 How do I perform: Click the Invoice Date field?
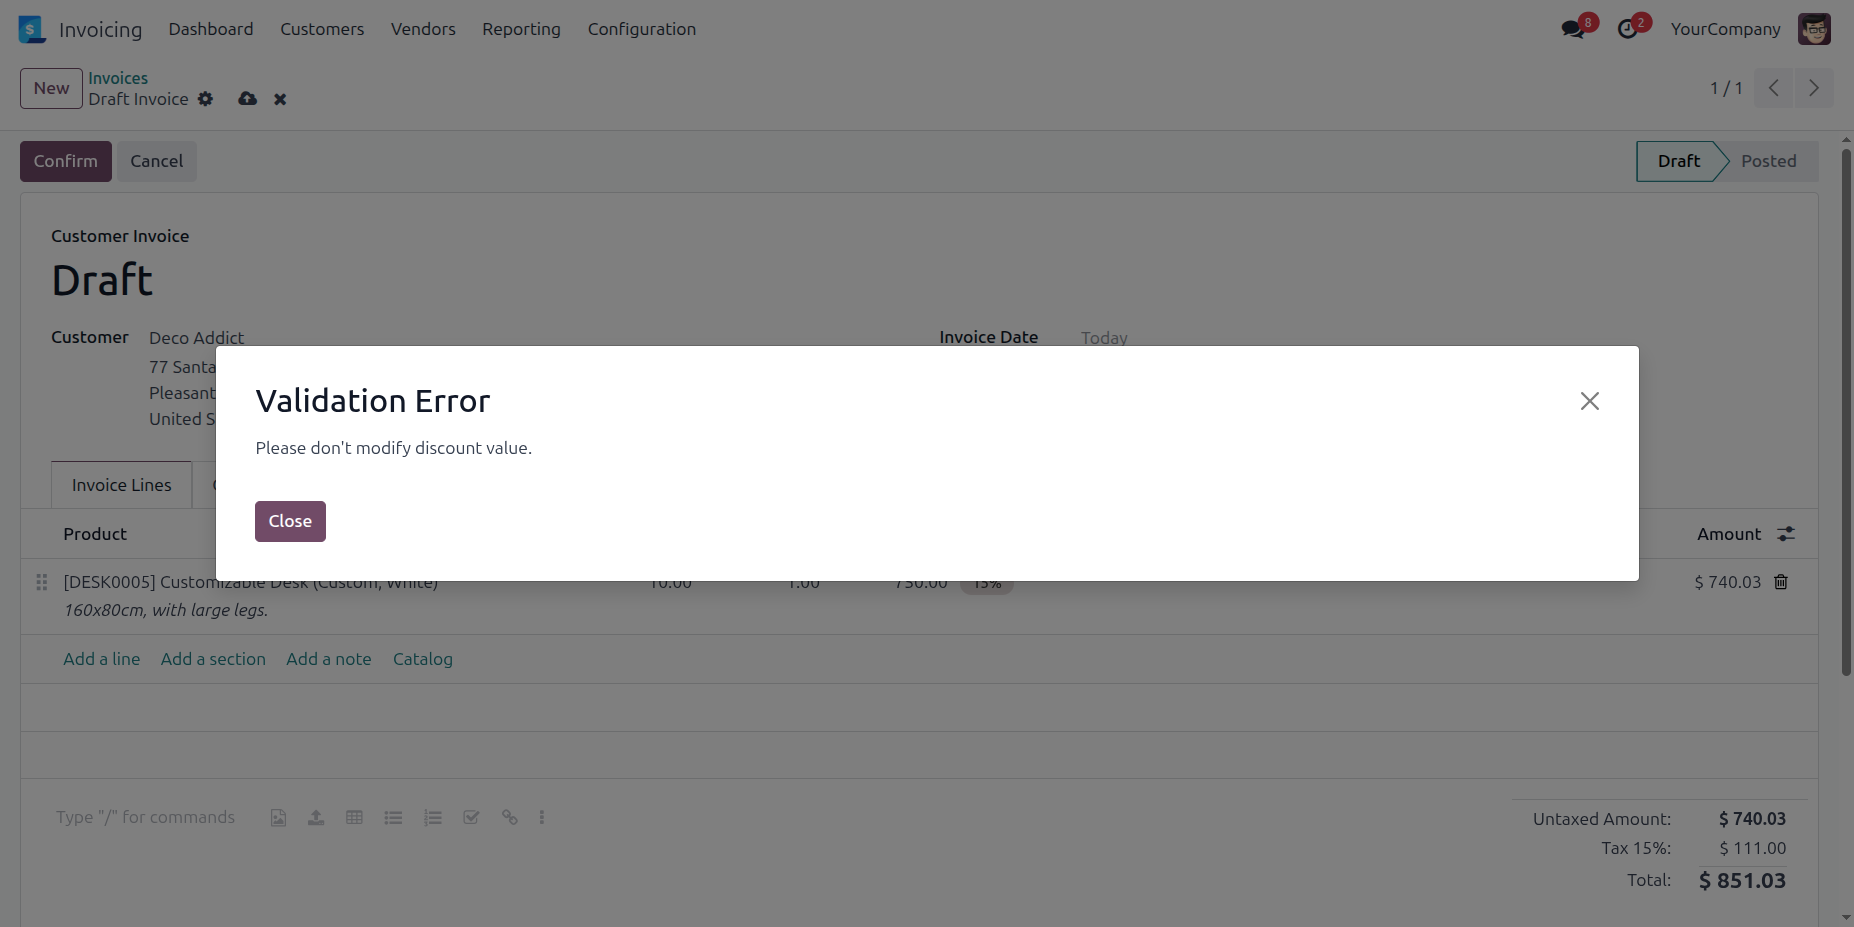(x=1104, y=338)
